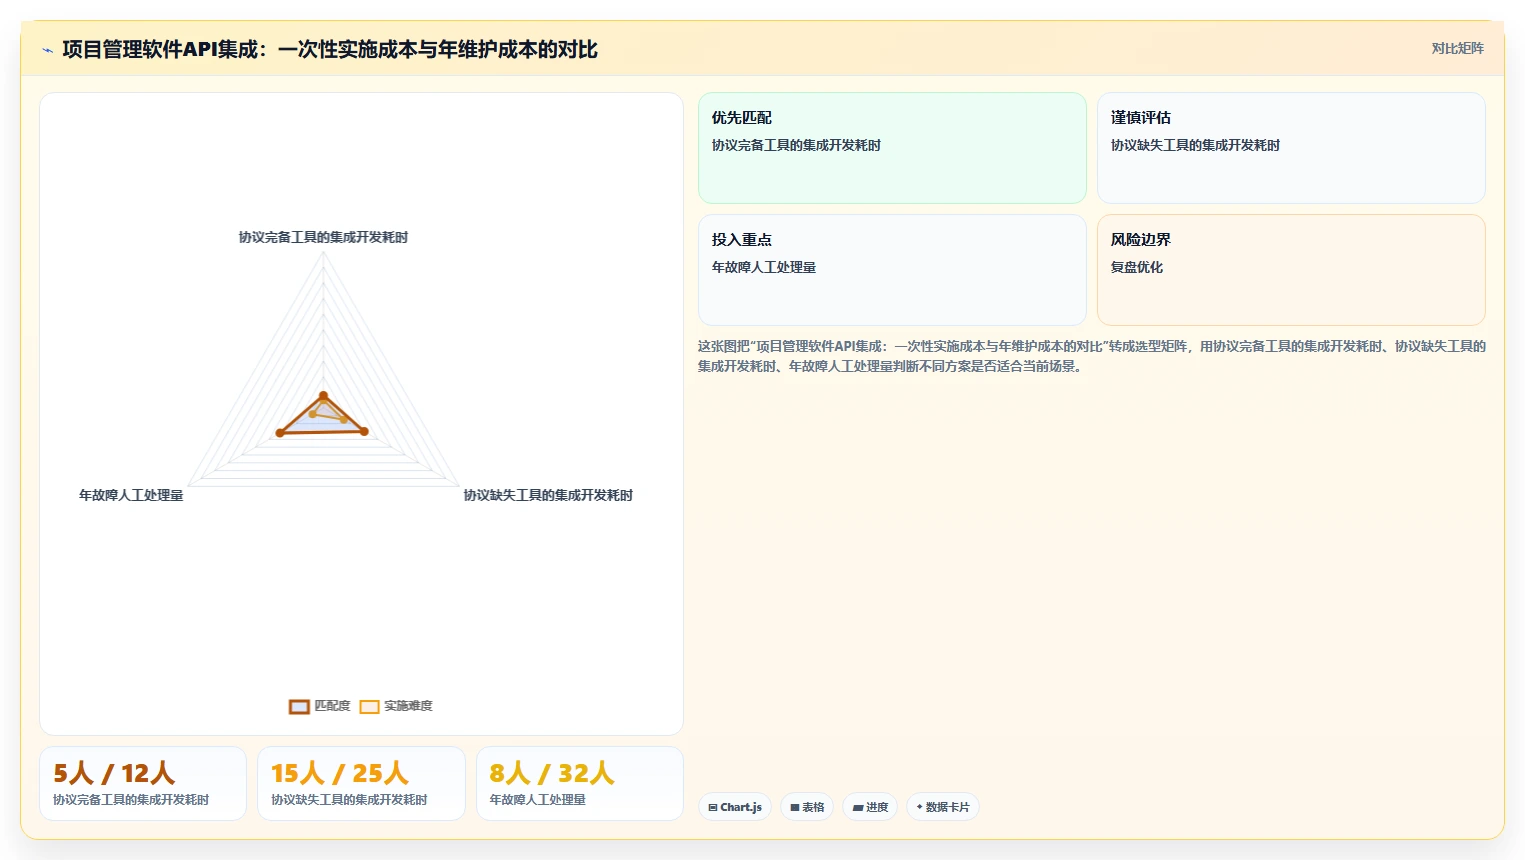Select the Chart.js tag chip
The image size is (1525, 860).
click(x=735, y=807)
